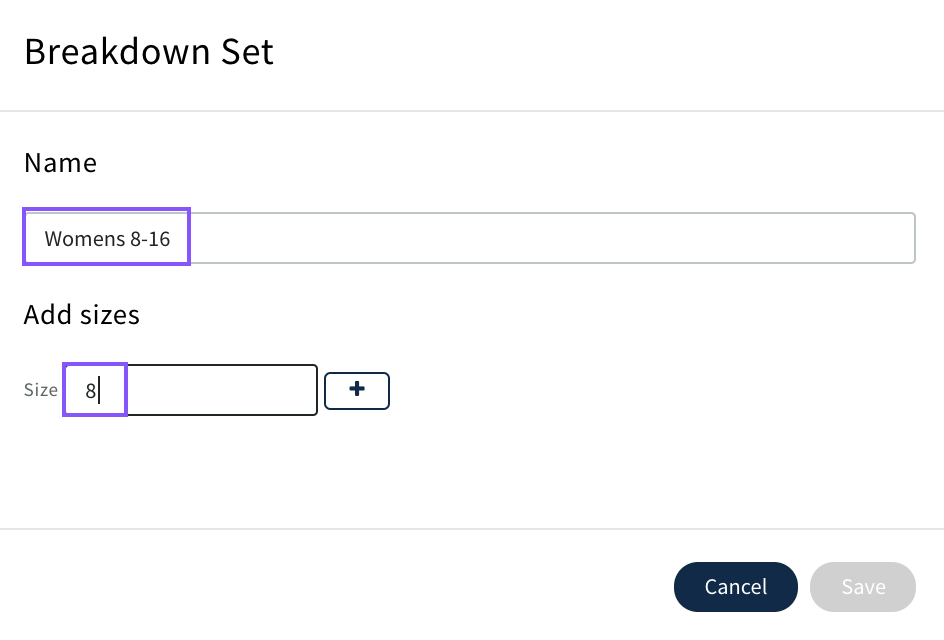944x640 pixels.
Task: Save the Womens 8-16 breakdown set
Action: coord(862,587)
